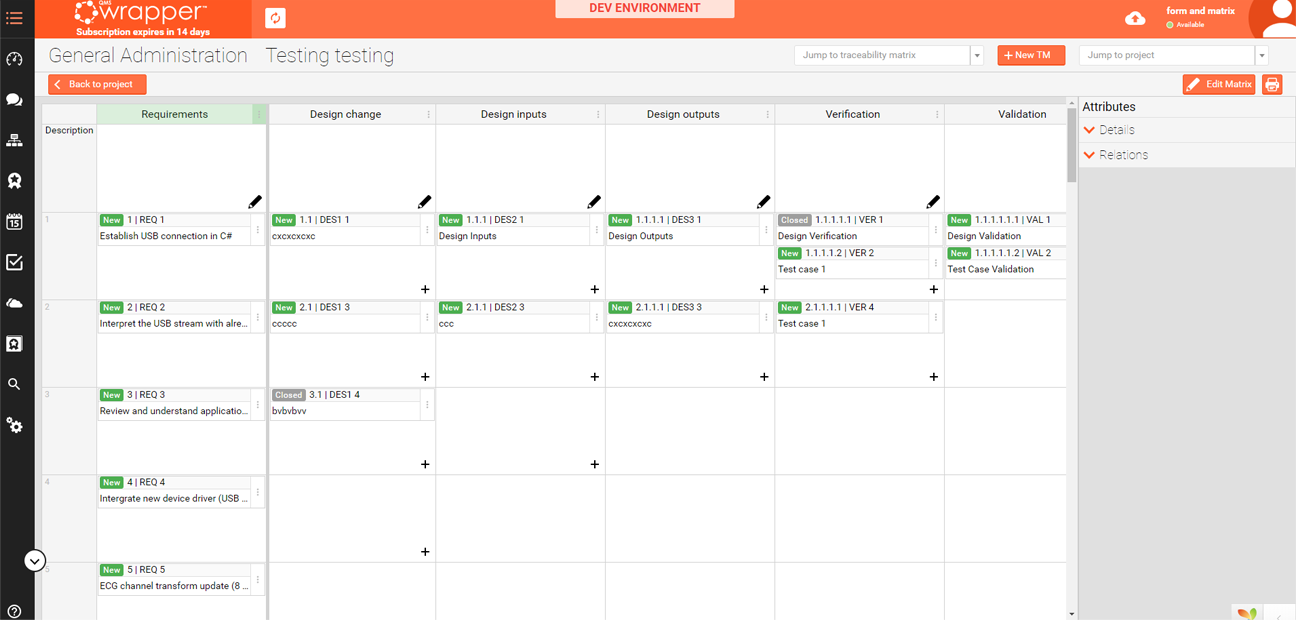The image size is (1296, 620).
Task: Click the print icon next to Edit Matrix
Action: pos(1272,85)
